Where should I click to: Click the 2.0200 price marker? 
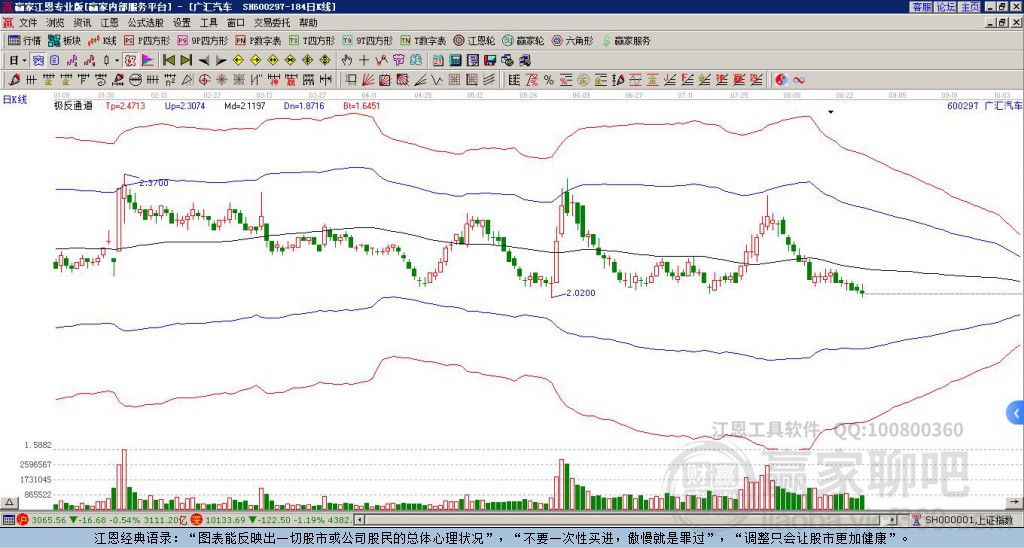point(581,293)
